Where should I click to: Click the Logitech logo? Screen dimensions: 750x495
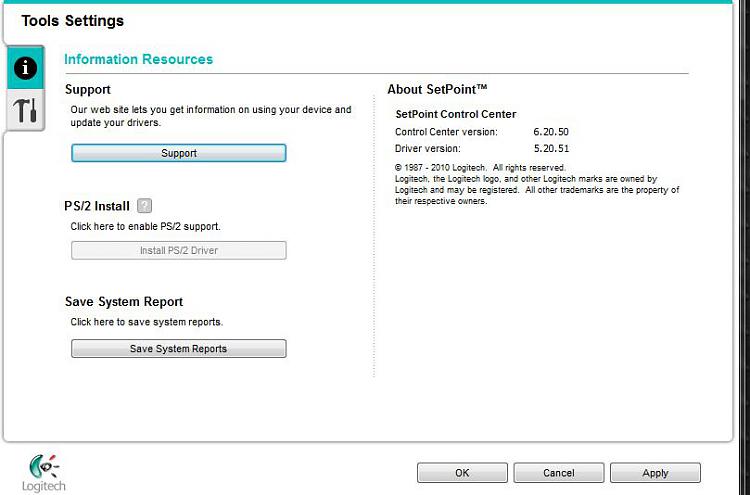tap(44, 473)
